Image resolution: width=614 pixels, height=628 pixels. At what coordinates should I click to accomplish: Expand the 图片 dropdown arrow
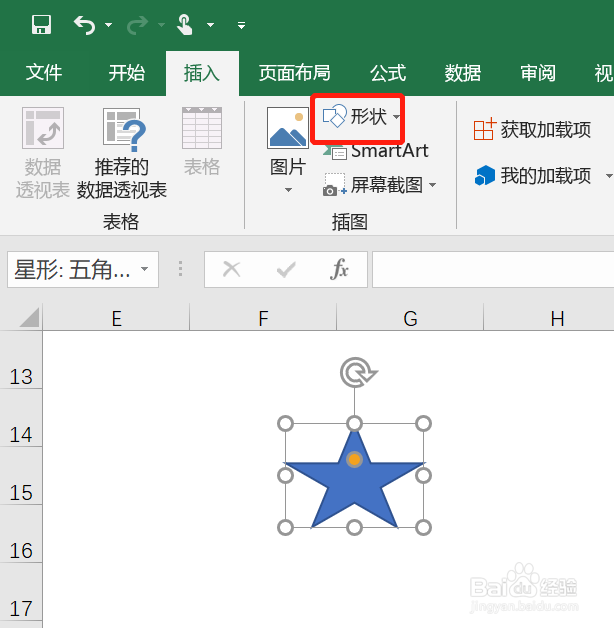tap(288, 190)
